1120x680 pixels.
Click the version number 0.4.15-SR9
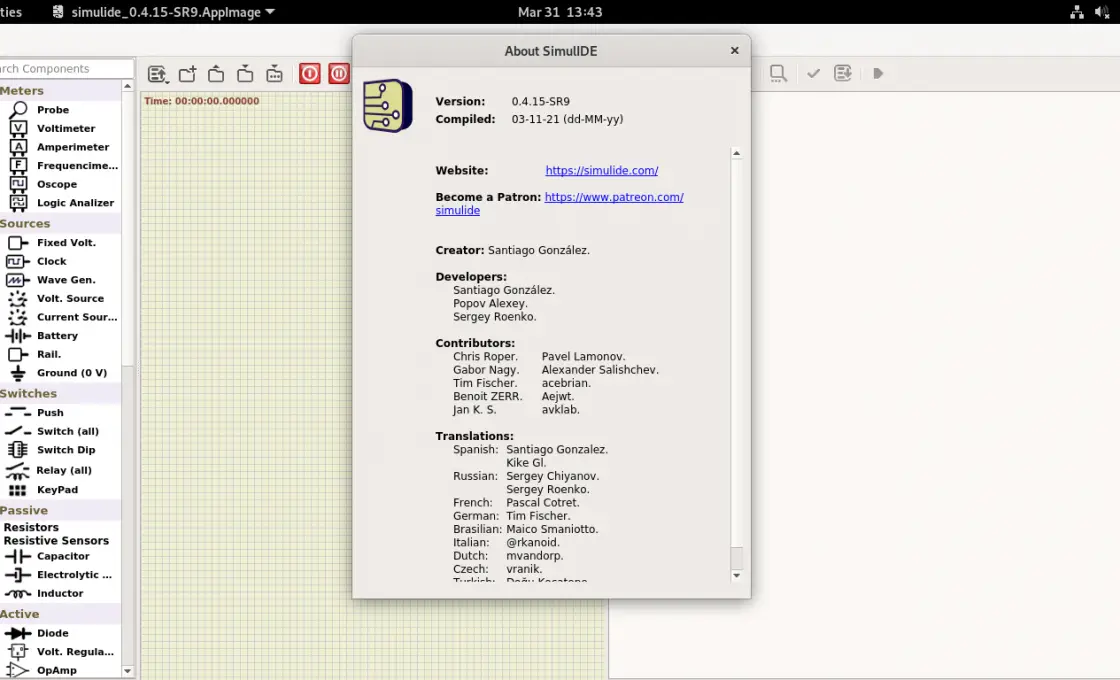tap(541, 101)
